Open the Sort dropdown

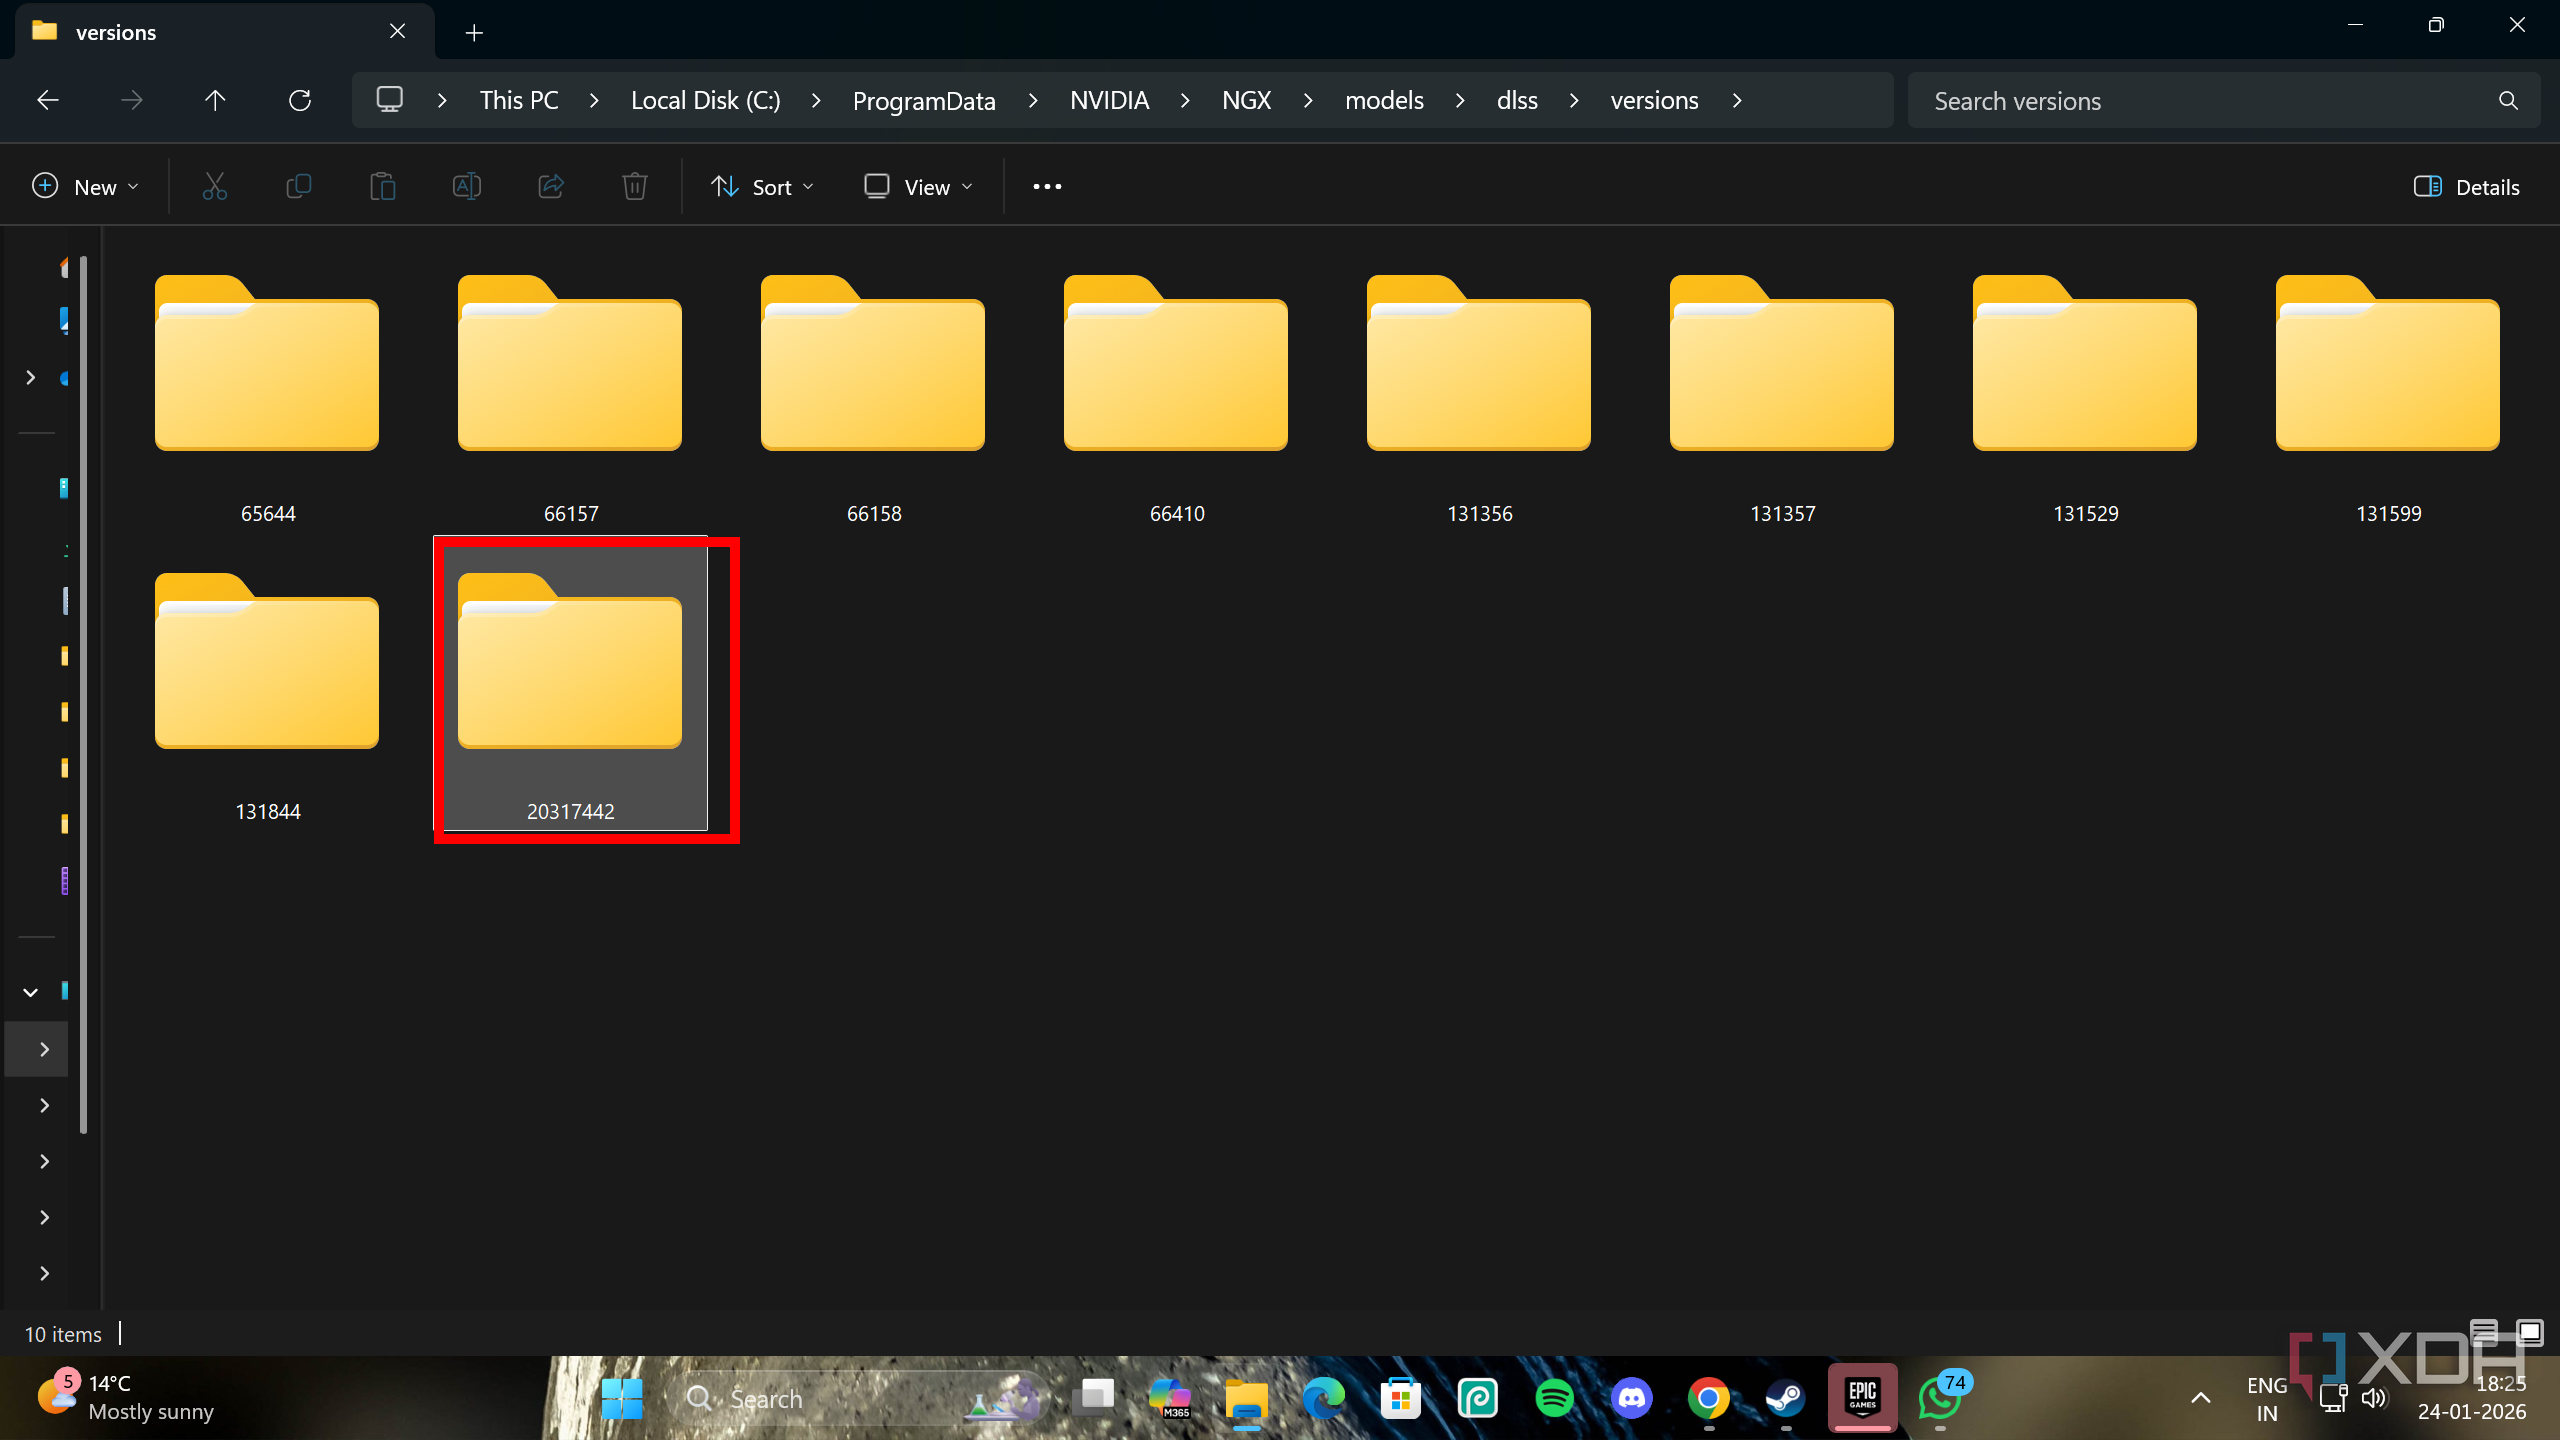click(x=762, y=187)
